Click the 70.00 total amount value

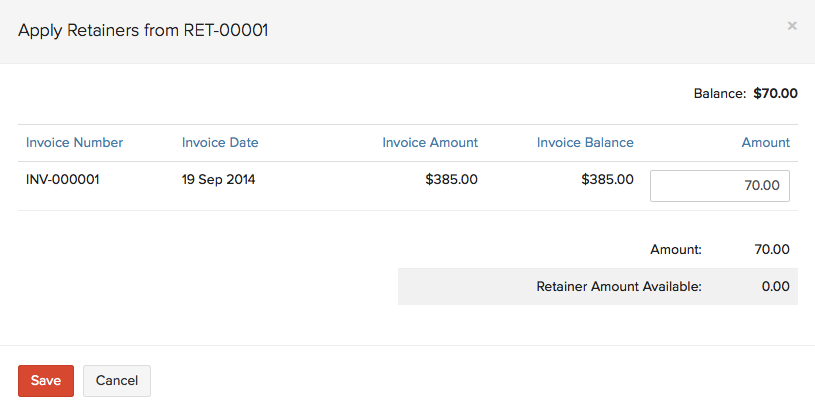point(772,249)
